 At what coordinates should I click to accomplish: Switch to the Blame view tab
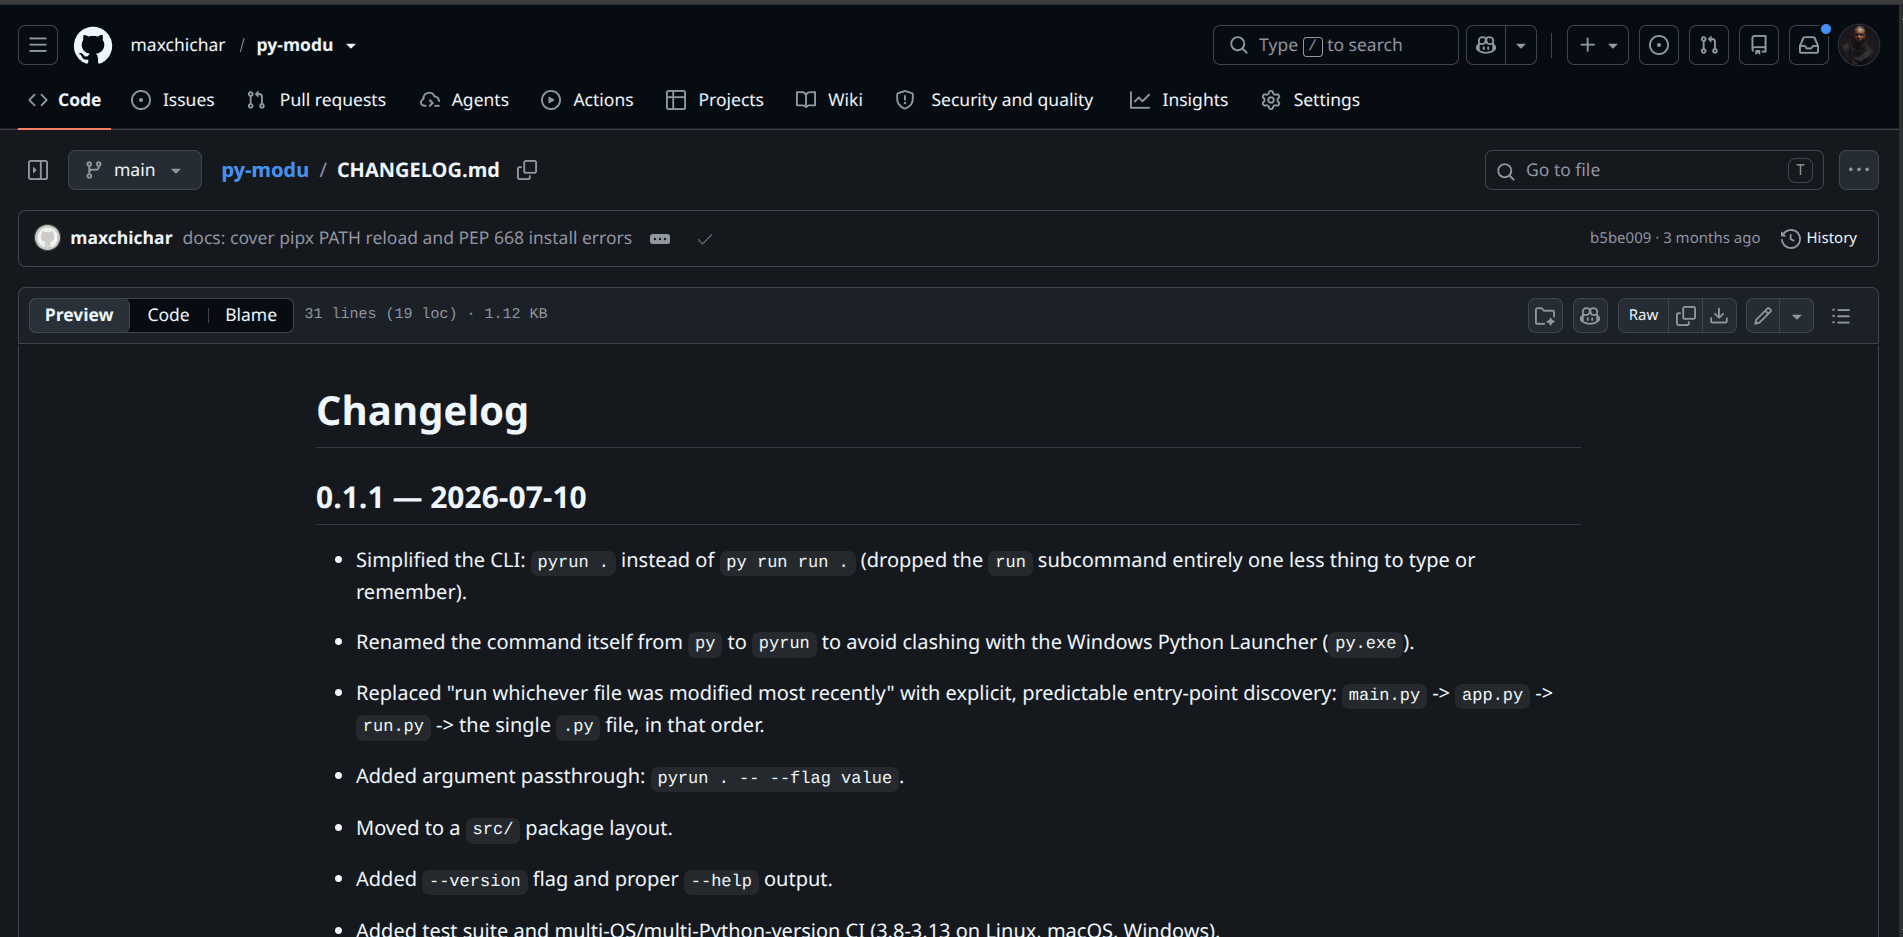coord(251,315)
